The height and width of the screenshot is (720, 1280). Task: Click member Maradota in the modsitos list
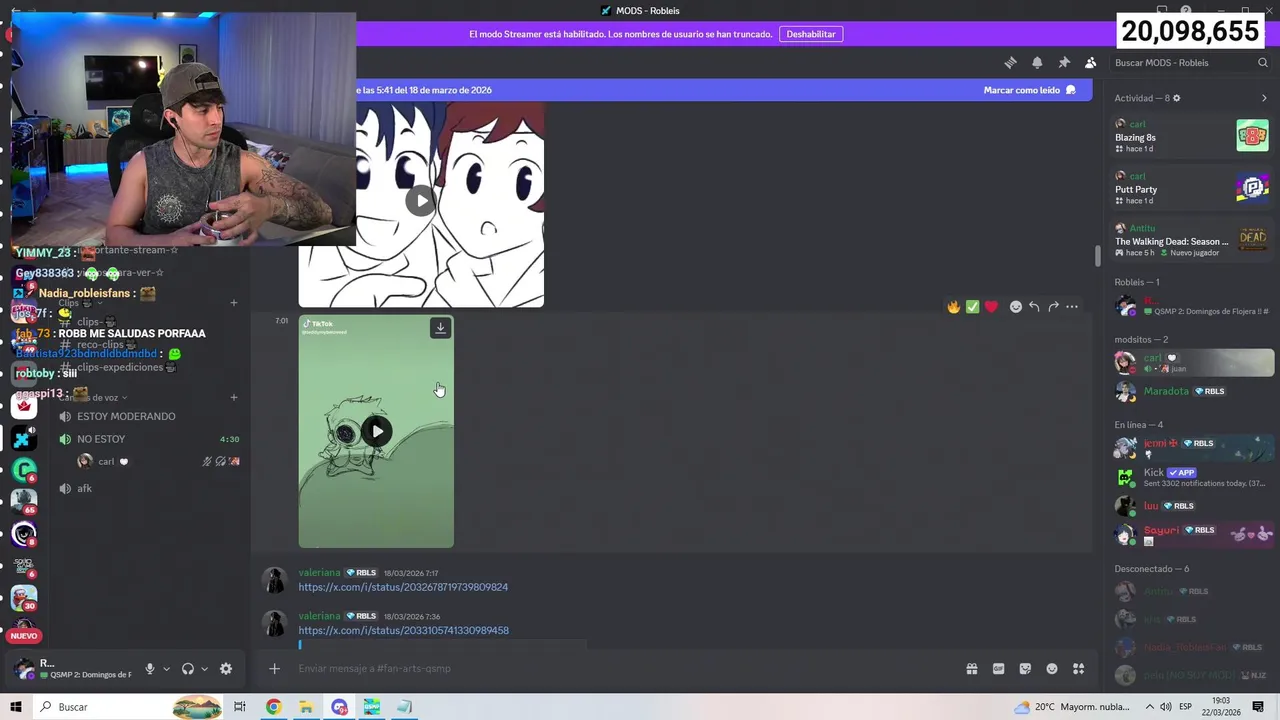(1192, 391)
